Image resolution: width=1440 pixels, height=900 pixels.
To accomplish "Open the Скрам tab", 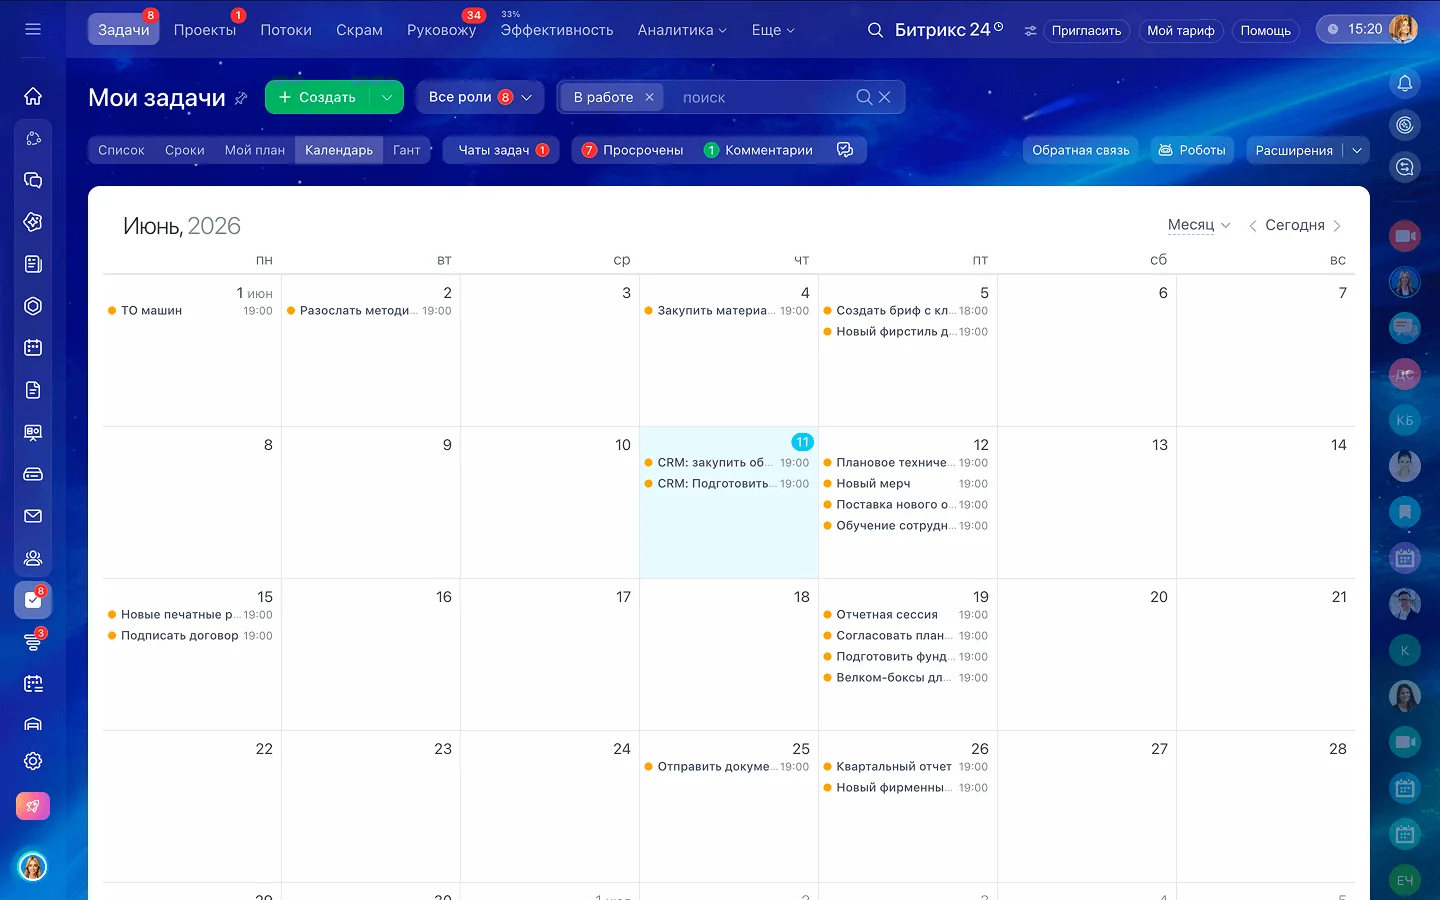I will point(359,30).
